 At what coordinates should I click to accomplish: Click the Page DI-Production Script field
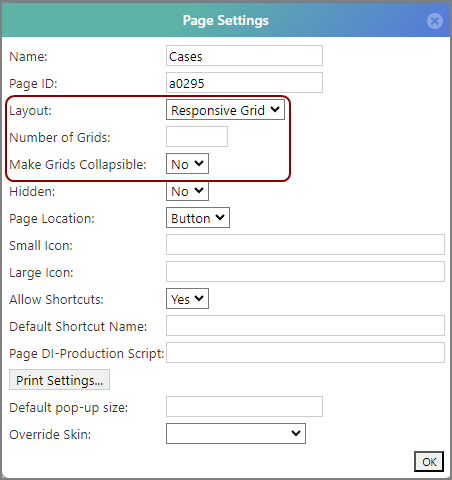[305, 353]
